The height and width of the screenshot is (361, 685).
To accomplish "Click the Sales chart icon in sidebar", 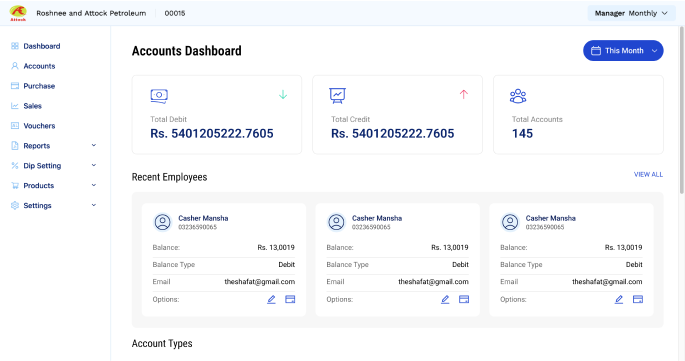I will click(x=15, y=106).
